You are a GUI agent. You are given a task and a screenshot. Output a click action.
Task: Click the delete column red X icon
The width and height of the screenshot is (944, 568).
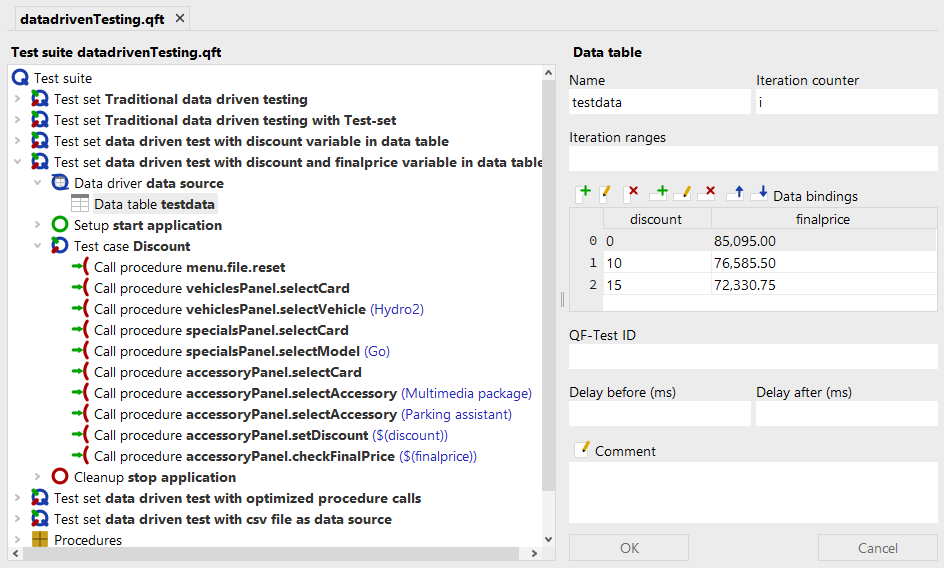630,194
